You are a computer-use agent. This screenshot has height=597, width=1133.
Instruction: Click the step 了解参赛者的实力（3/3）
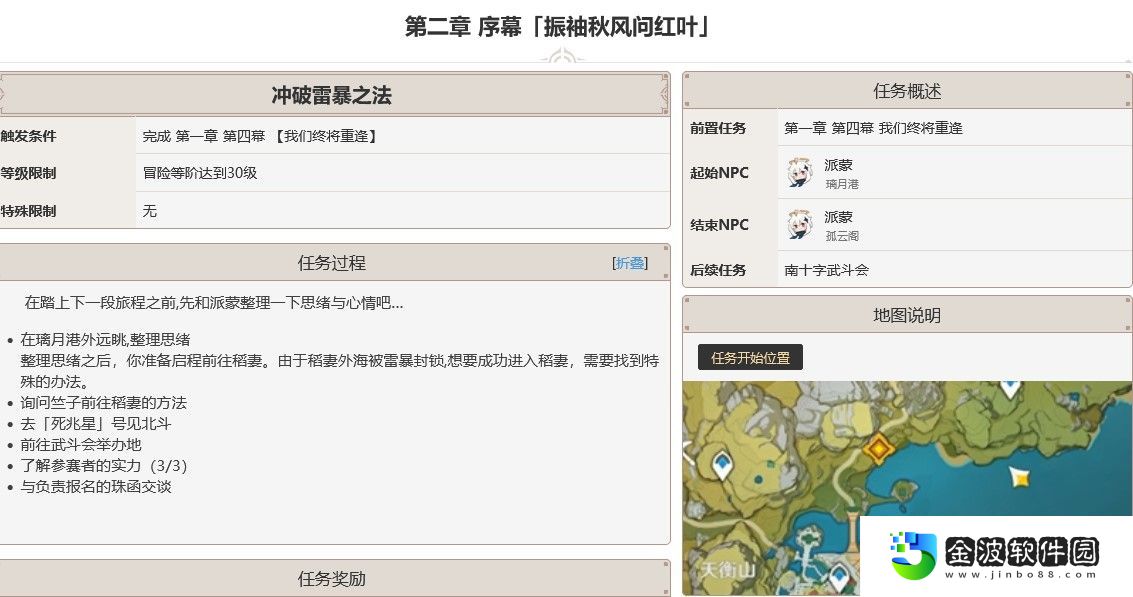click(104, 465)
